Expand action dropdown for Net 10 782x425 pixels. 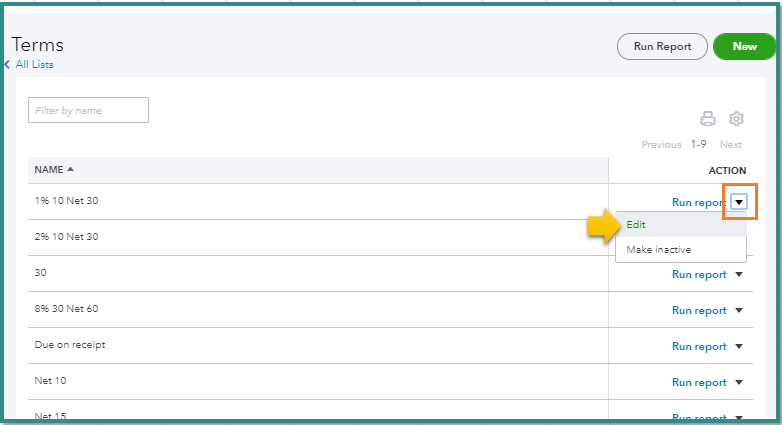[x=739, y=382]
